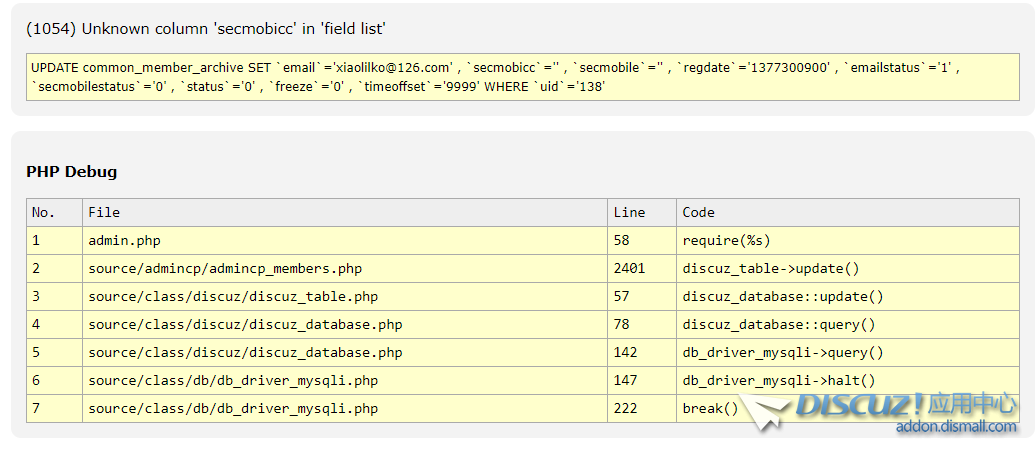The width and height of the screenshot is (1035, 452).
Task: Click line number 2401 cell
Action: tap(629, 268)
